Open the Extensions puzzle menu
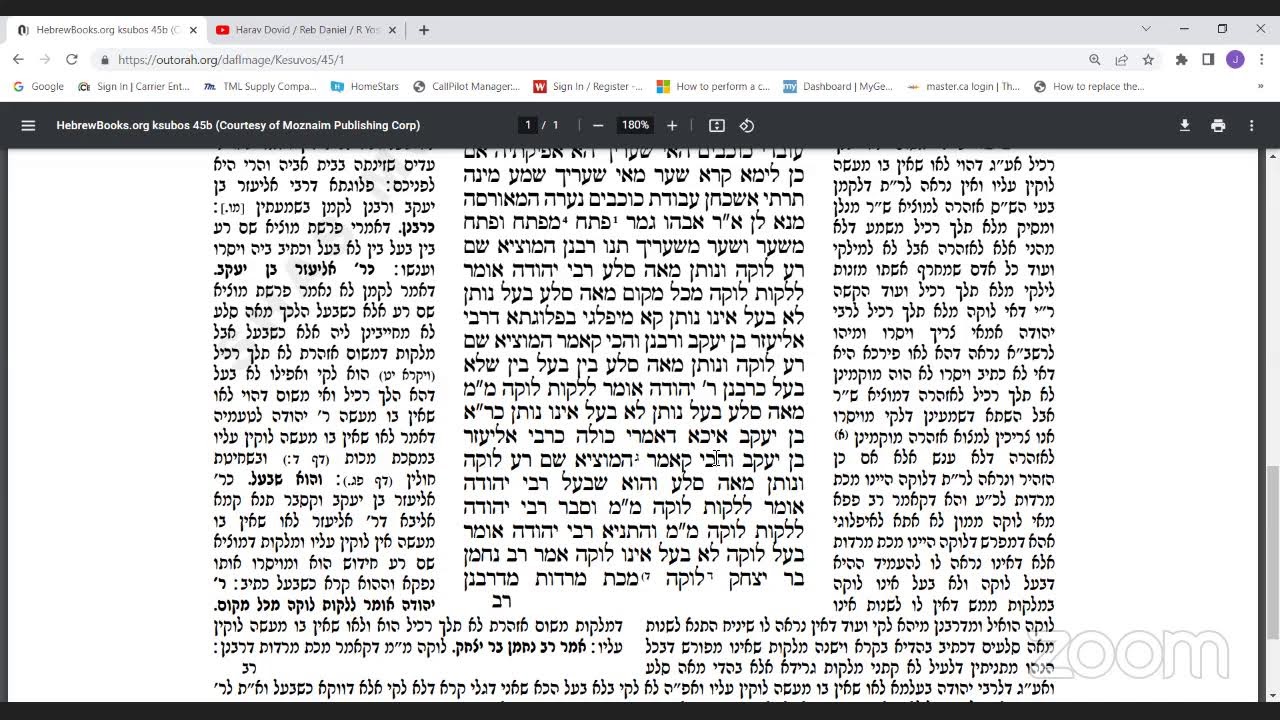1280x720 pixels. [x=1181, y=60]
